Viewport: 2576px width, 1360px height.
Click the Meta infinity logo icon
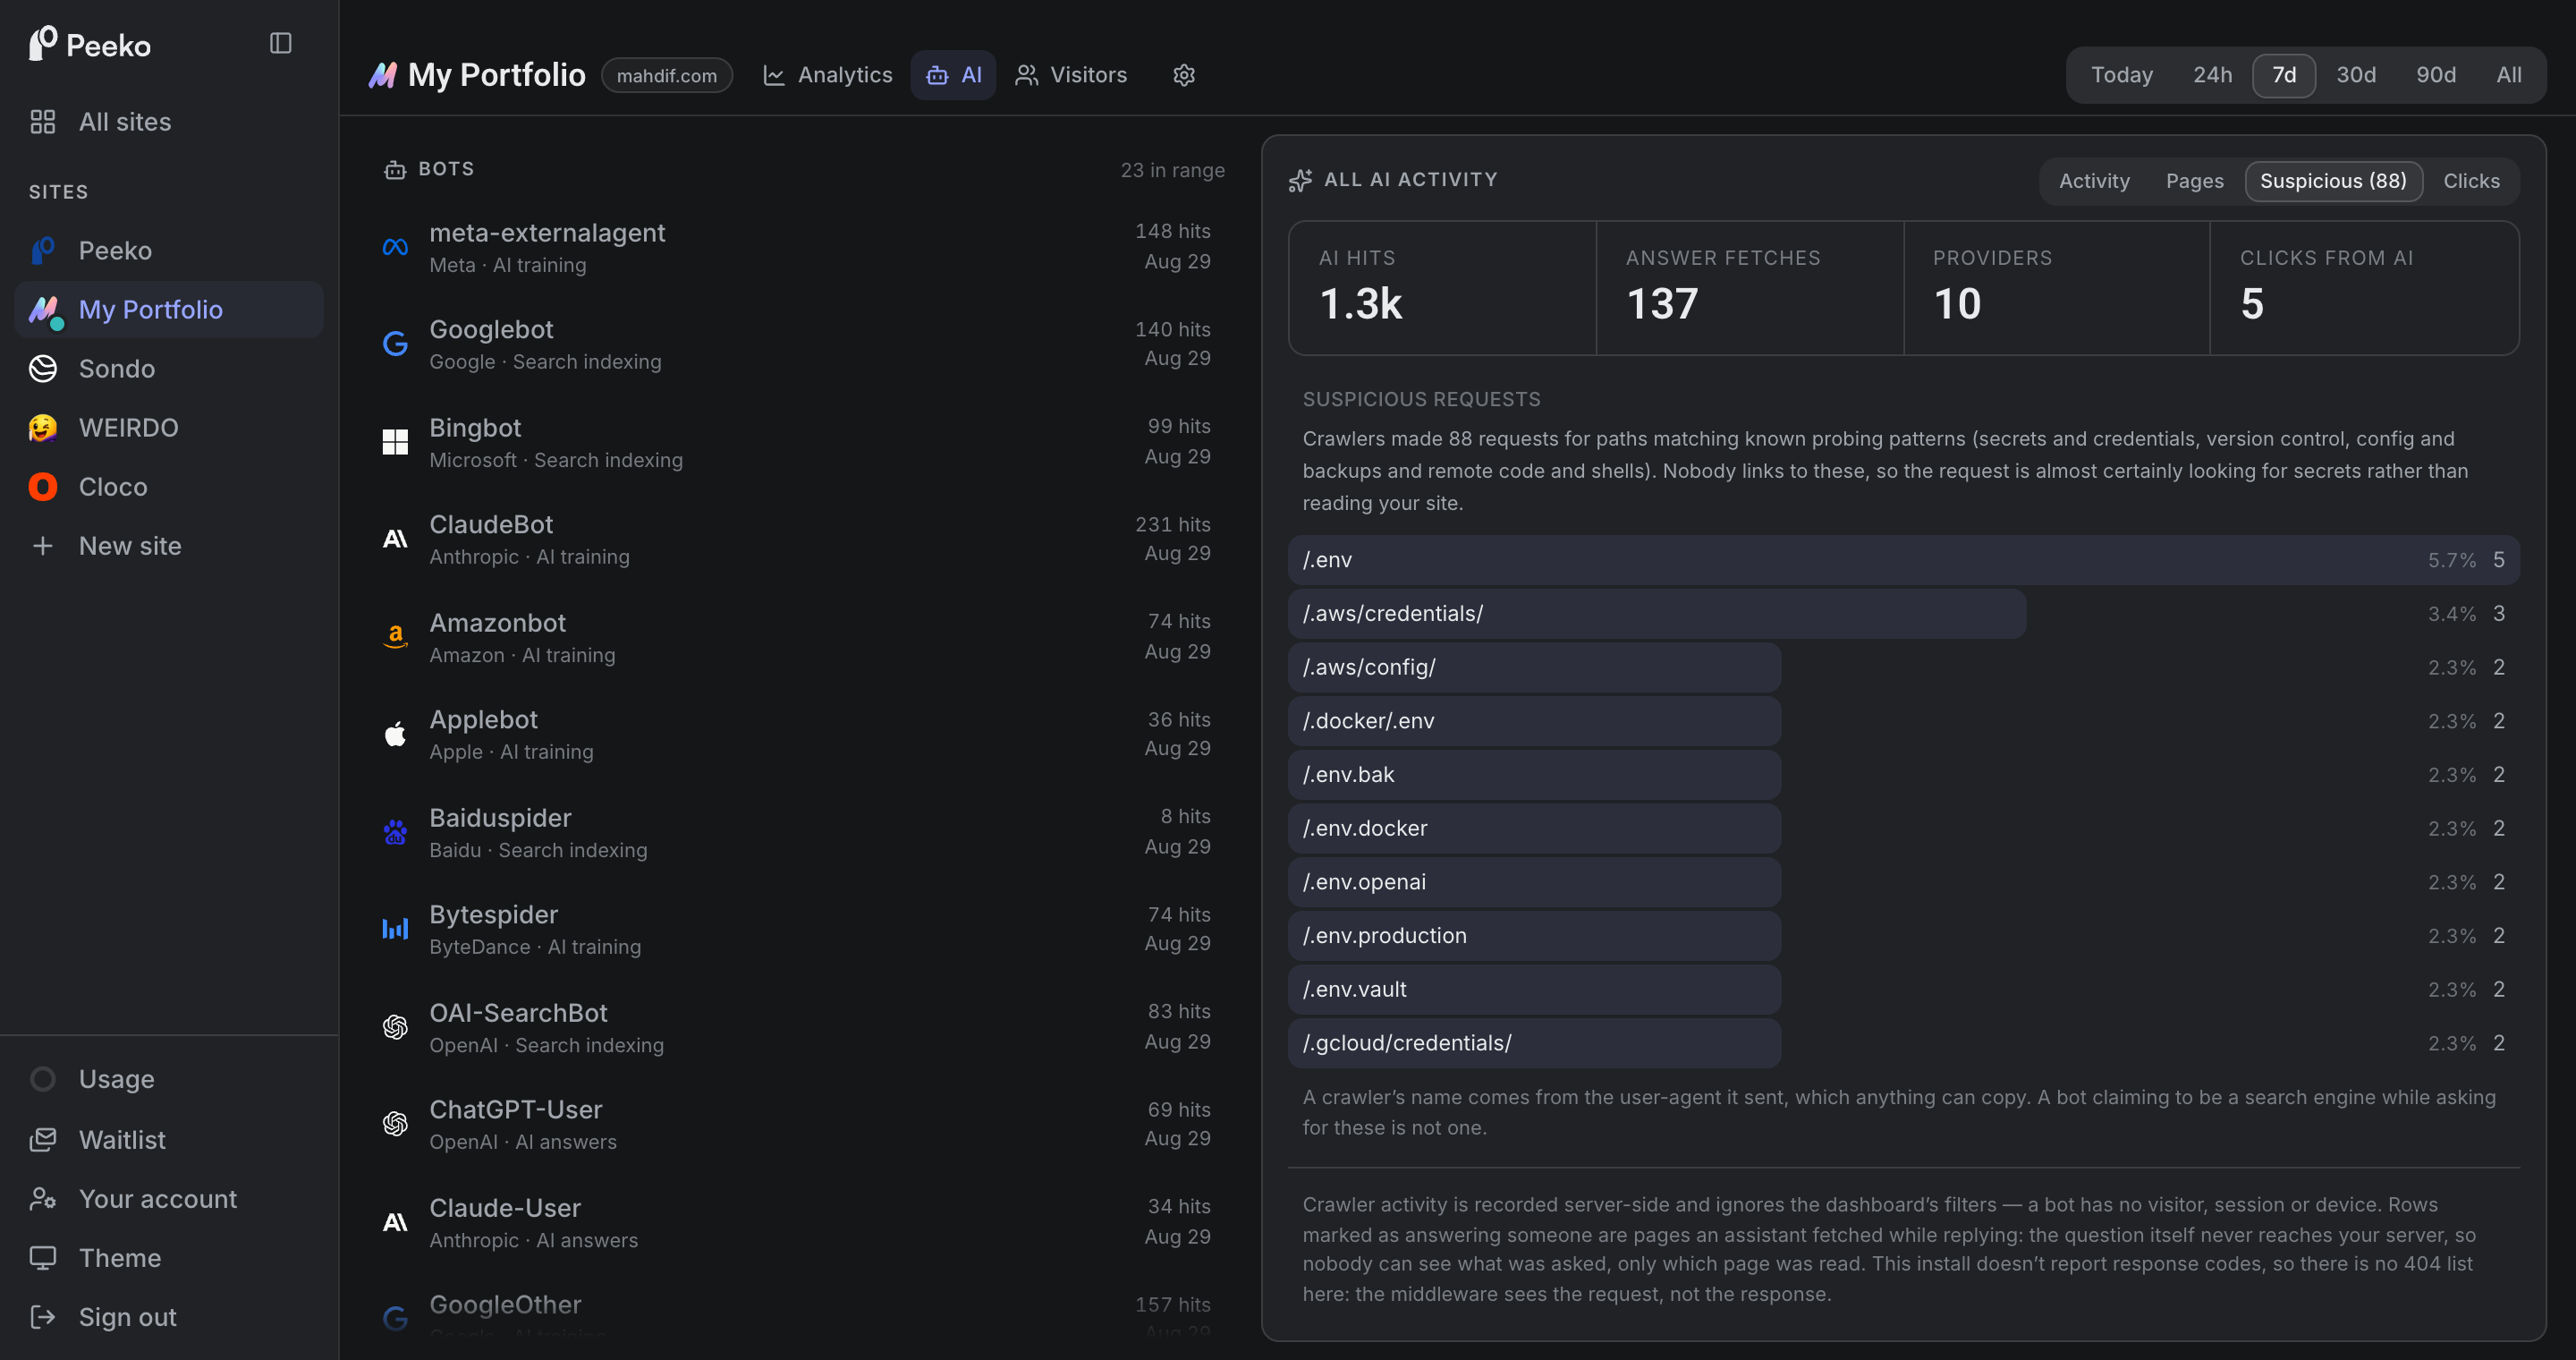(x=395, y=247)
